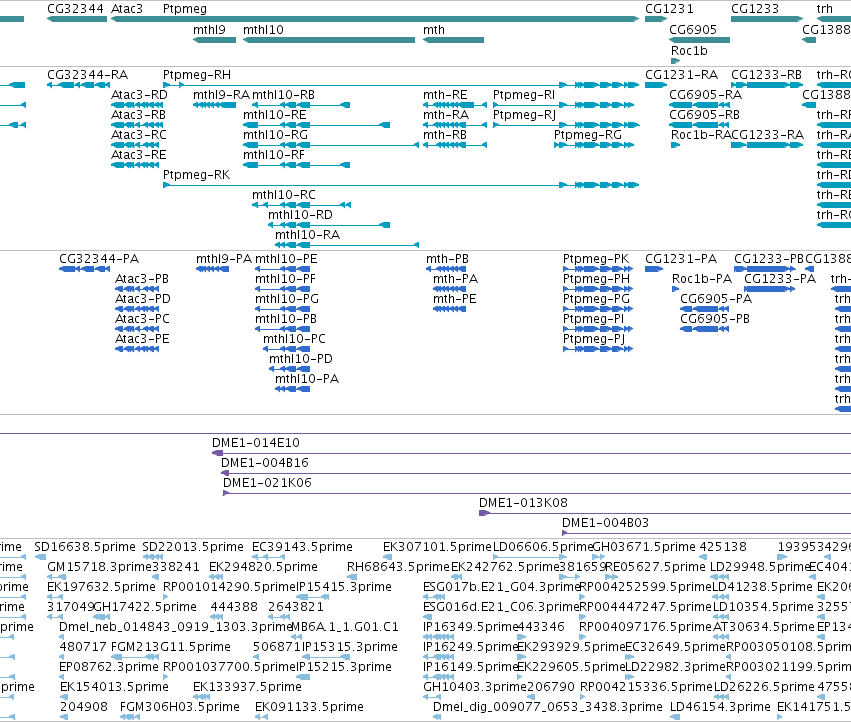Click EST EK091133.5prime
This screenshot has height=722, width=851.
309,707
